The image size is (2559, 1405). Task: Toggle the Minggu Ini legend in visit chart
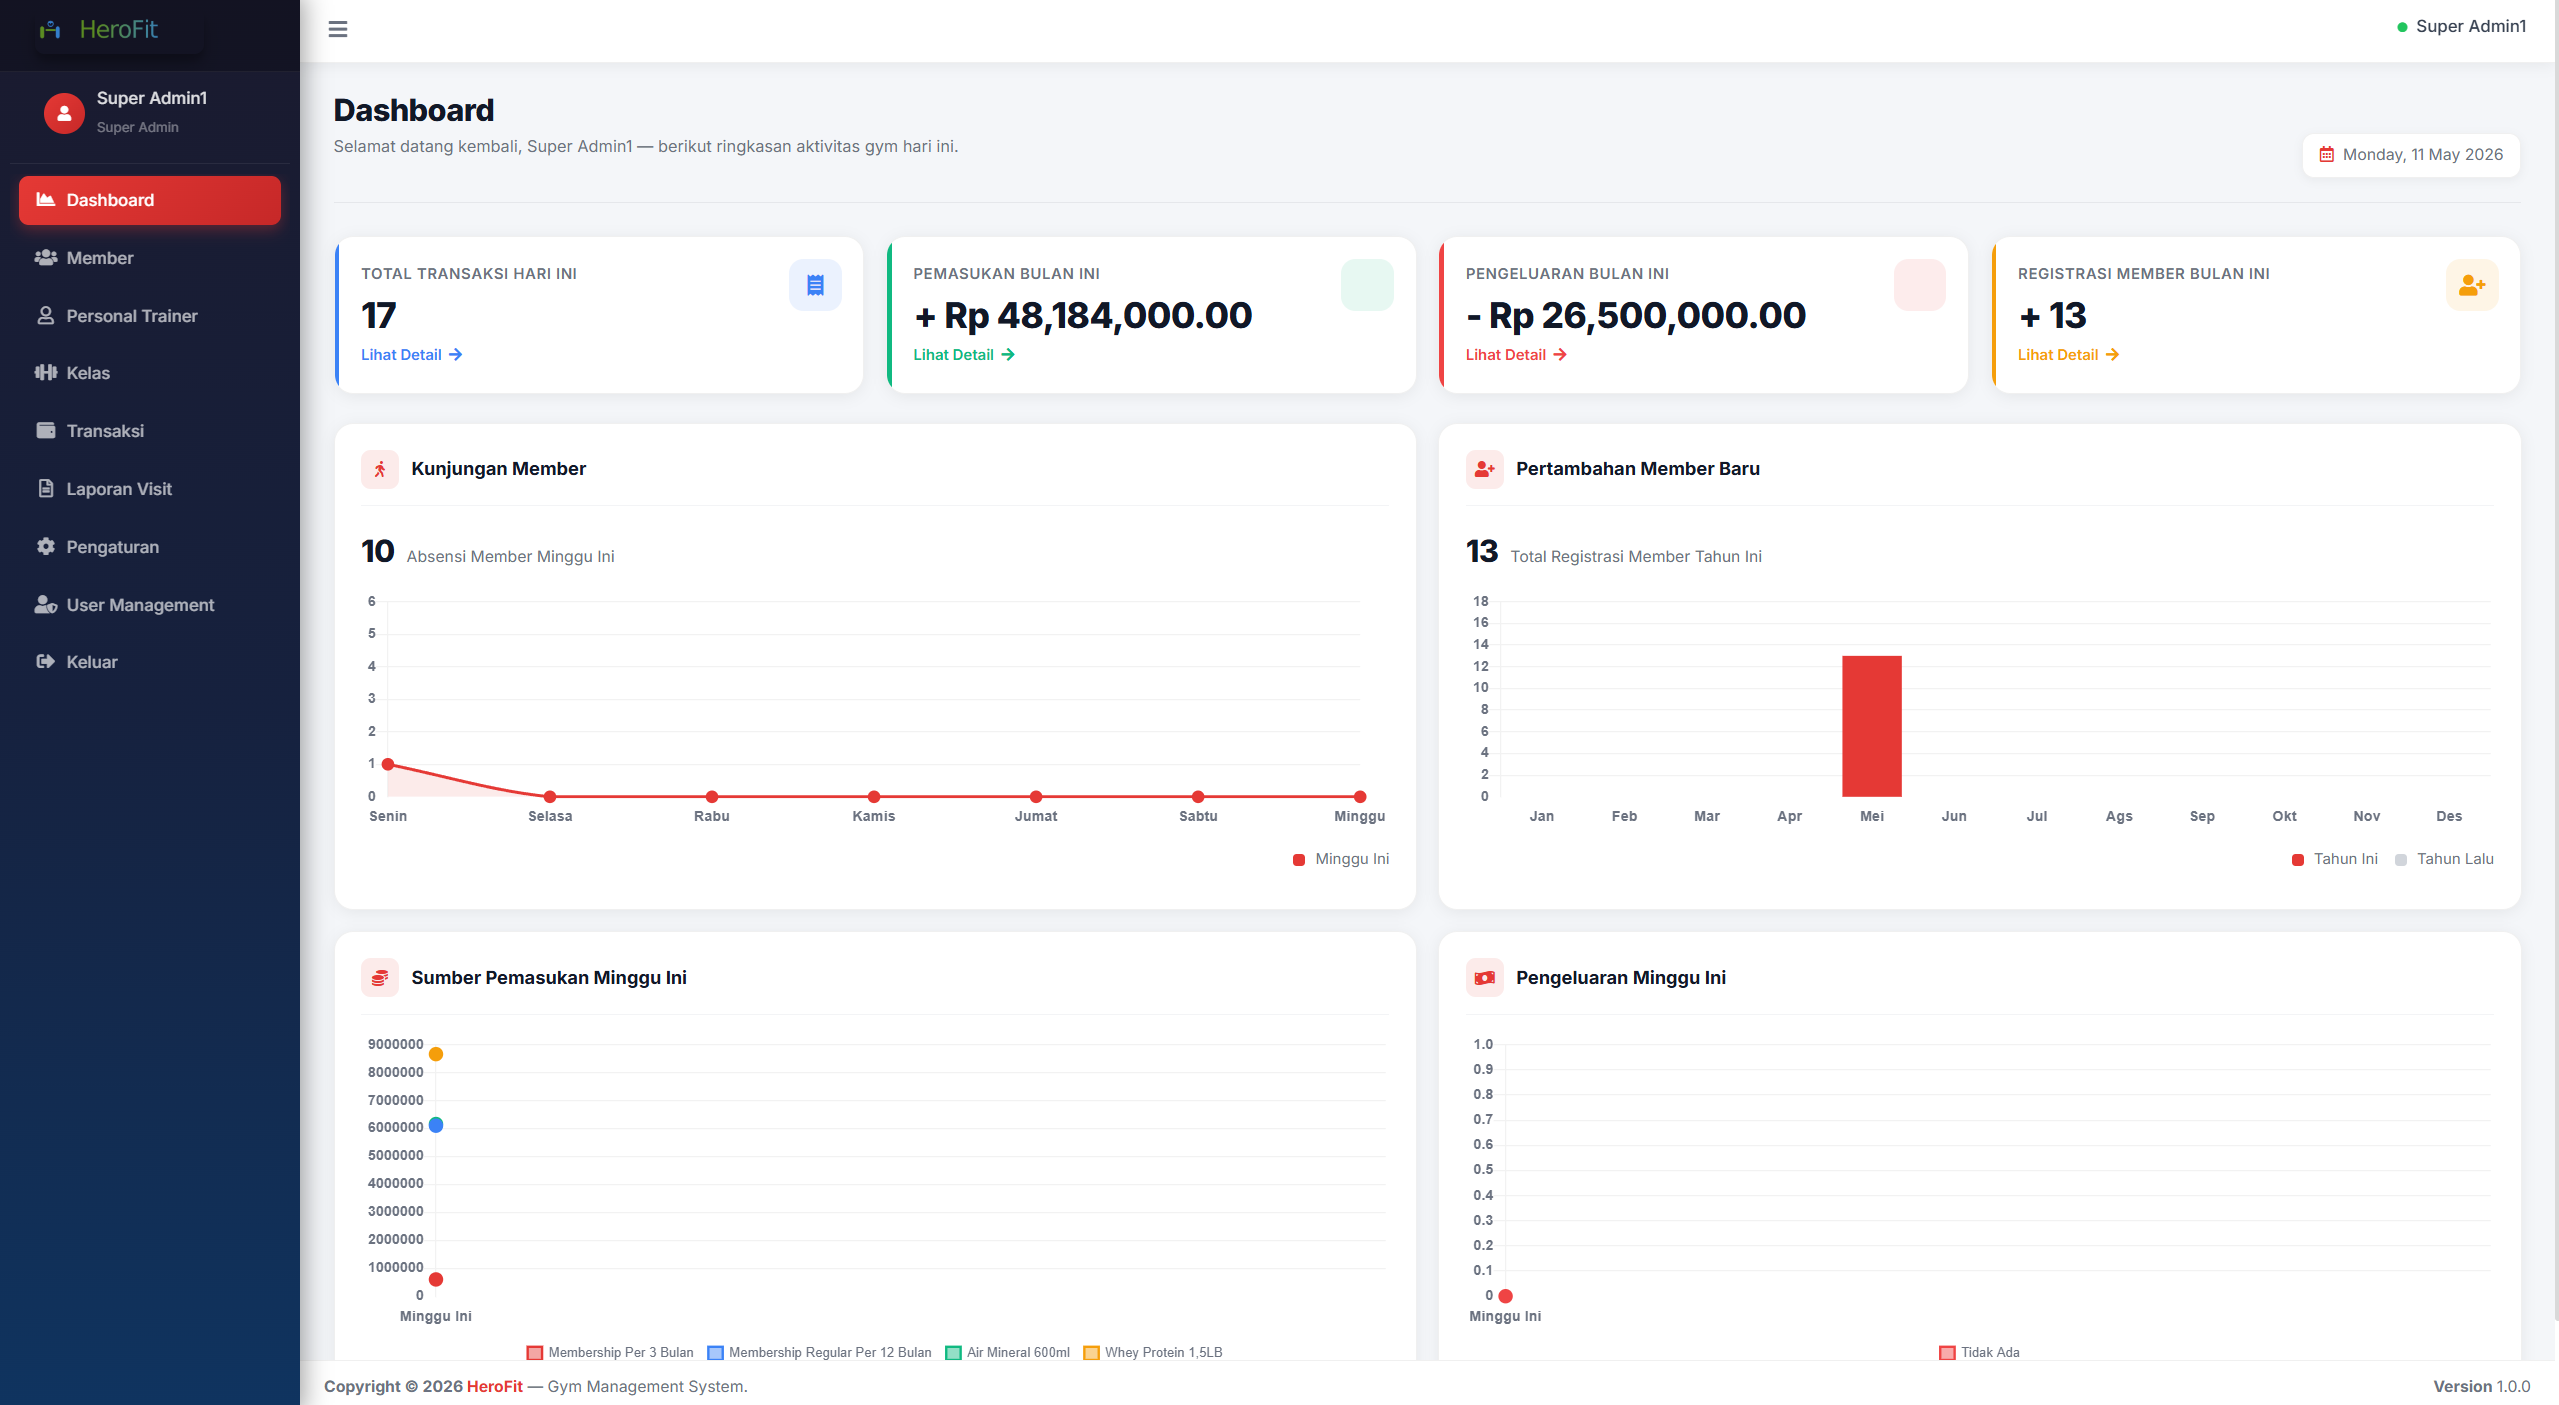click(1341, 859)
